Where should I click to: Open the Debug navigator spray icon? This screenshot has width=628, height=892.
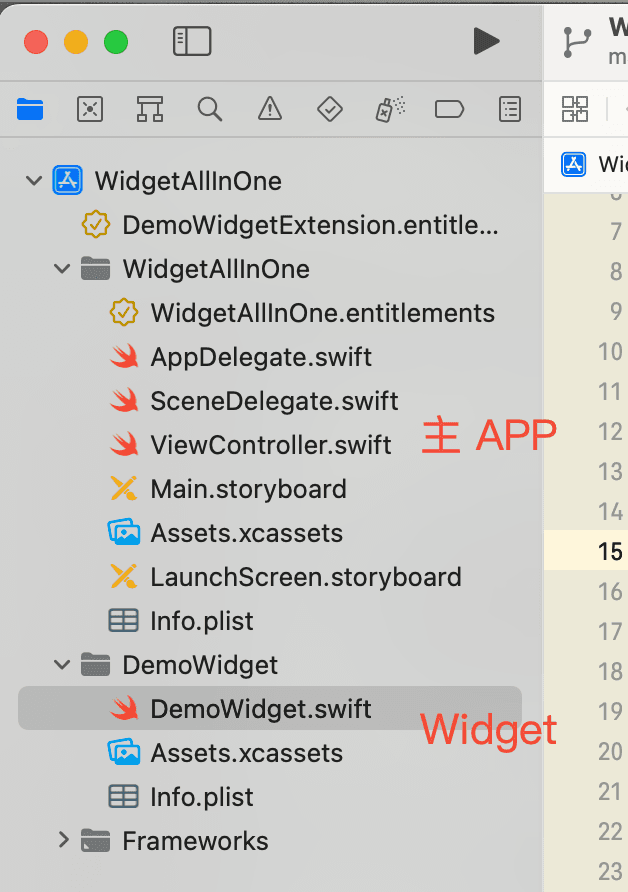pos(390,109)
